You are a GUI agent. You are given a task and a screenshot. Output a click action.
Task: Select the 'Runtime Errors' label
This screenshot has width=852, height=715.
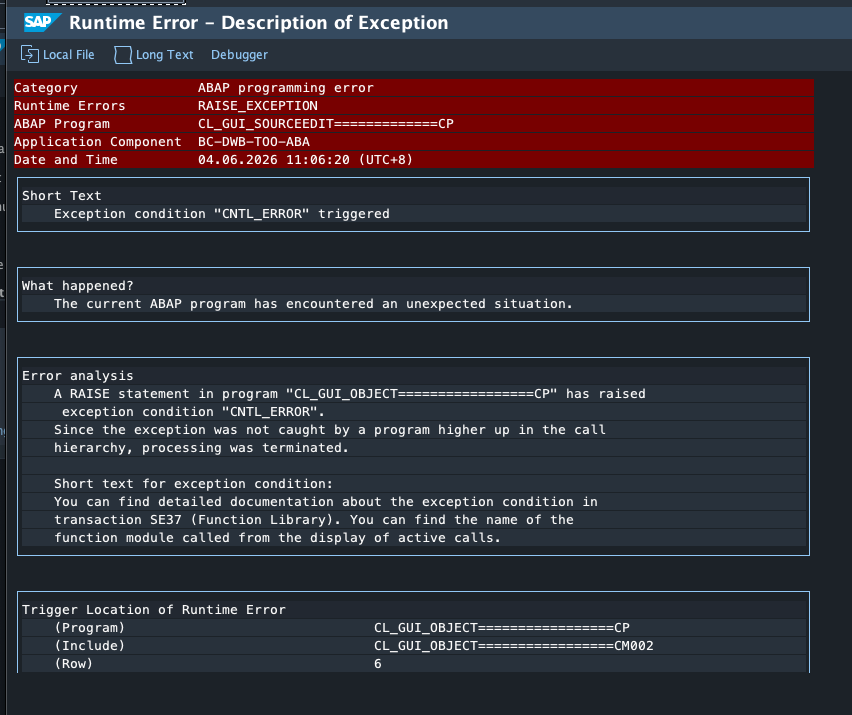point(70,106)
